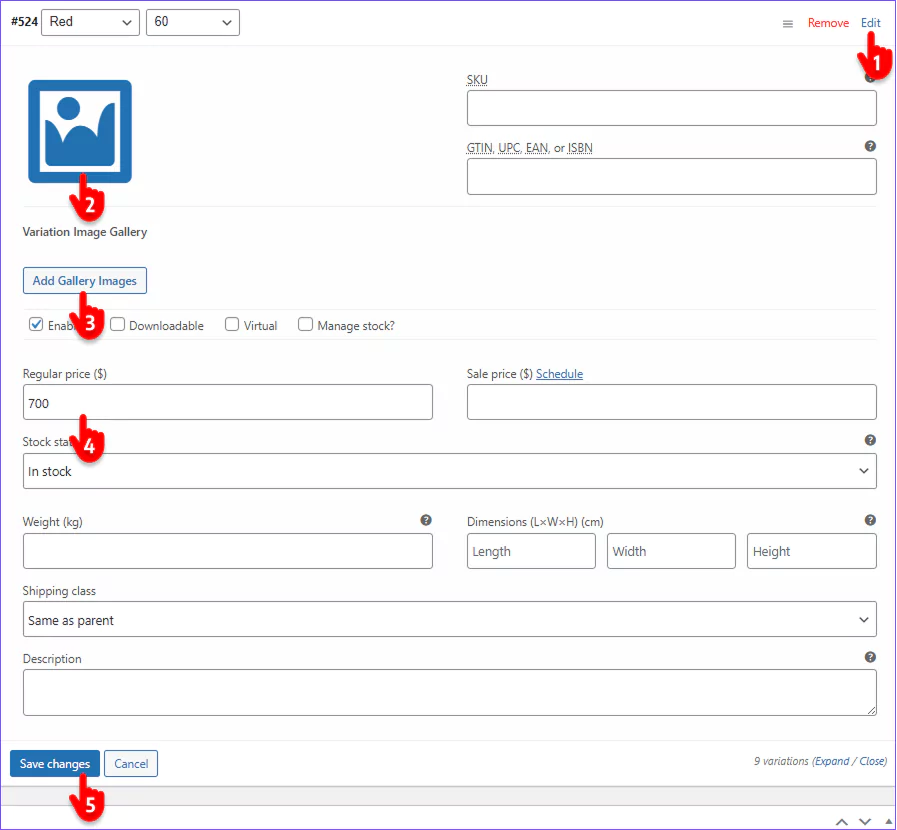The height and width of the screenshot is (830, 897).
Task: Enable the Virtual checkbox
Action: 232,324
